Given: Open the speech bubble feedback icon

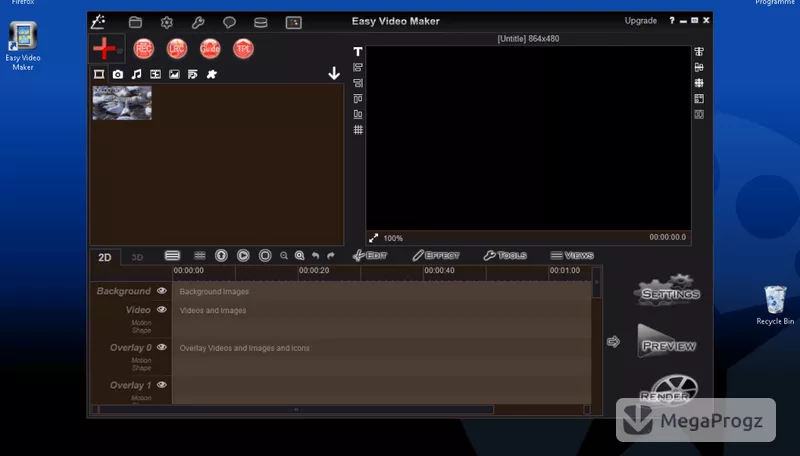Looking at the screenshot, I should pyautogui.click(x=229, y=22).
